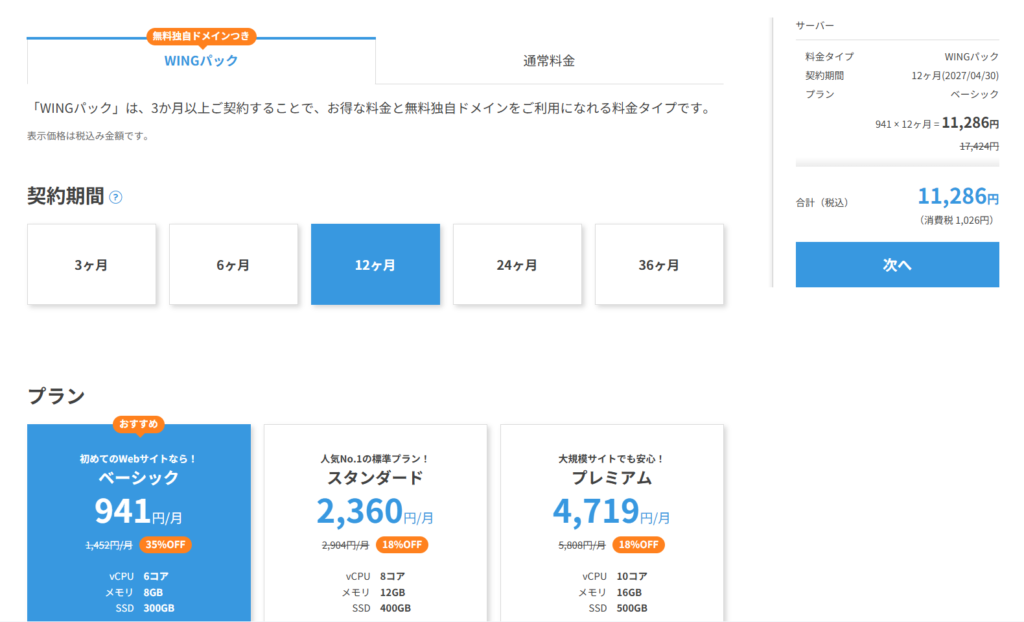This screenshot has width=1024, height=622.
Task: Click the 人気No.1の標準プラン！ tagline
Action: tap(375, 459)
